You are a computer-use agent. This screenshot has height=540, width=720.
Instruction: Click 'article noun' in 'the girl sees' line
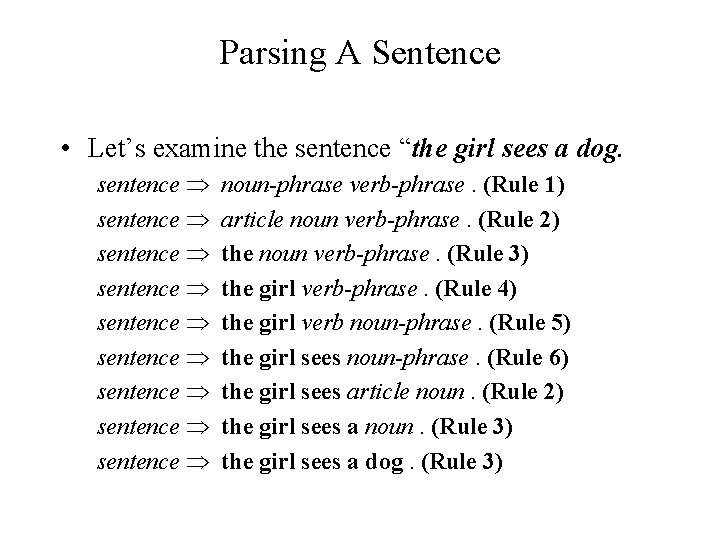tap(406, 392)
